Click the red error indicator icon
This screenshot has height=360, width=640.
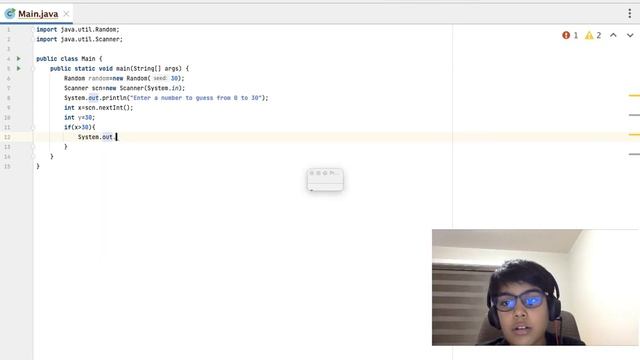pos(566,36)
